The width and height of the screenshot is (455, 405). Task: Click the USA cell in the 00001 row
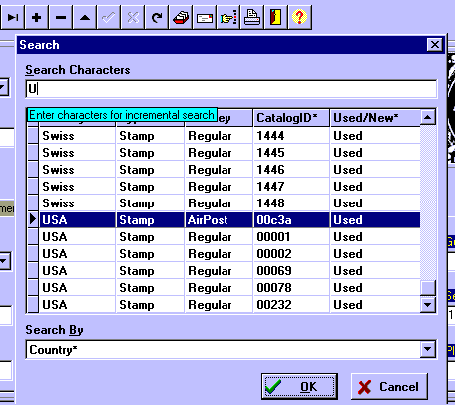pos(77,237)
